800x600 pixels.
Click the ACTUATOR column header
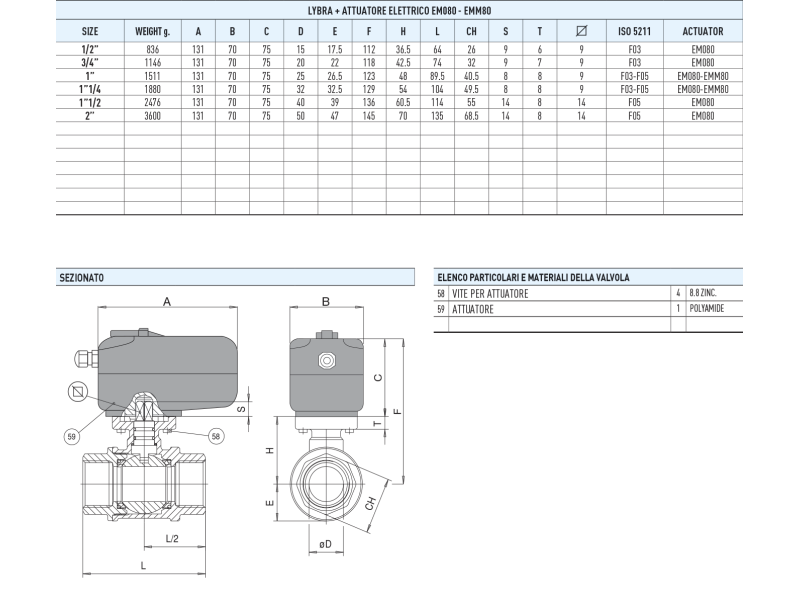(x=702, y=31)
